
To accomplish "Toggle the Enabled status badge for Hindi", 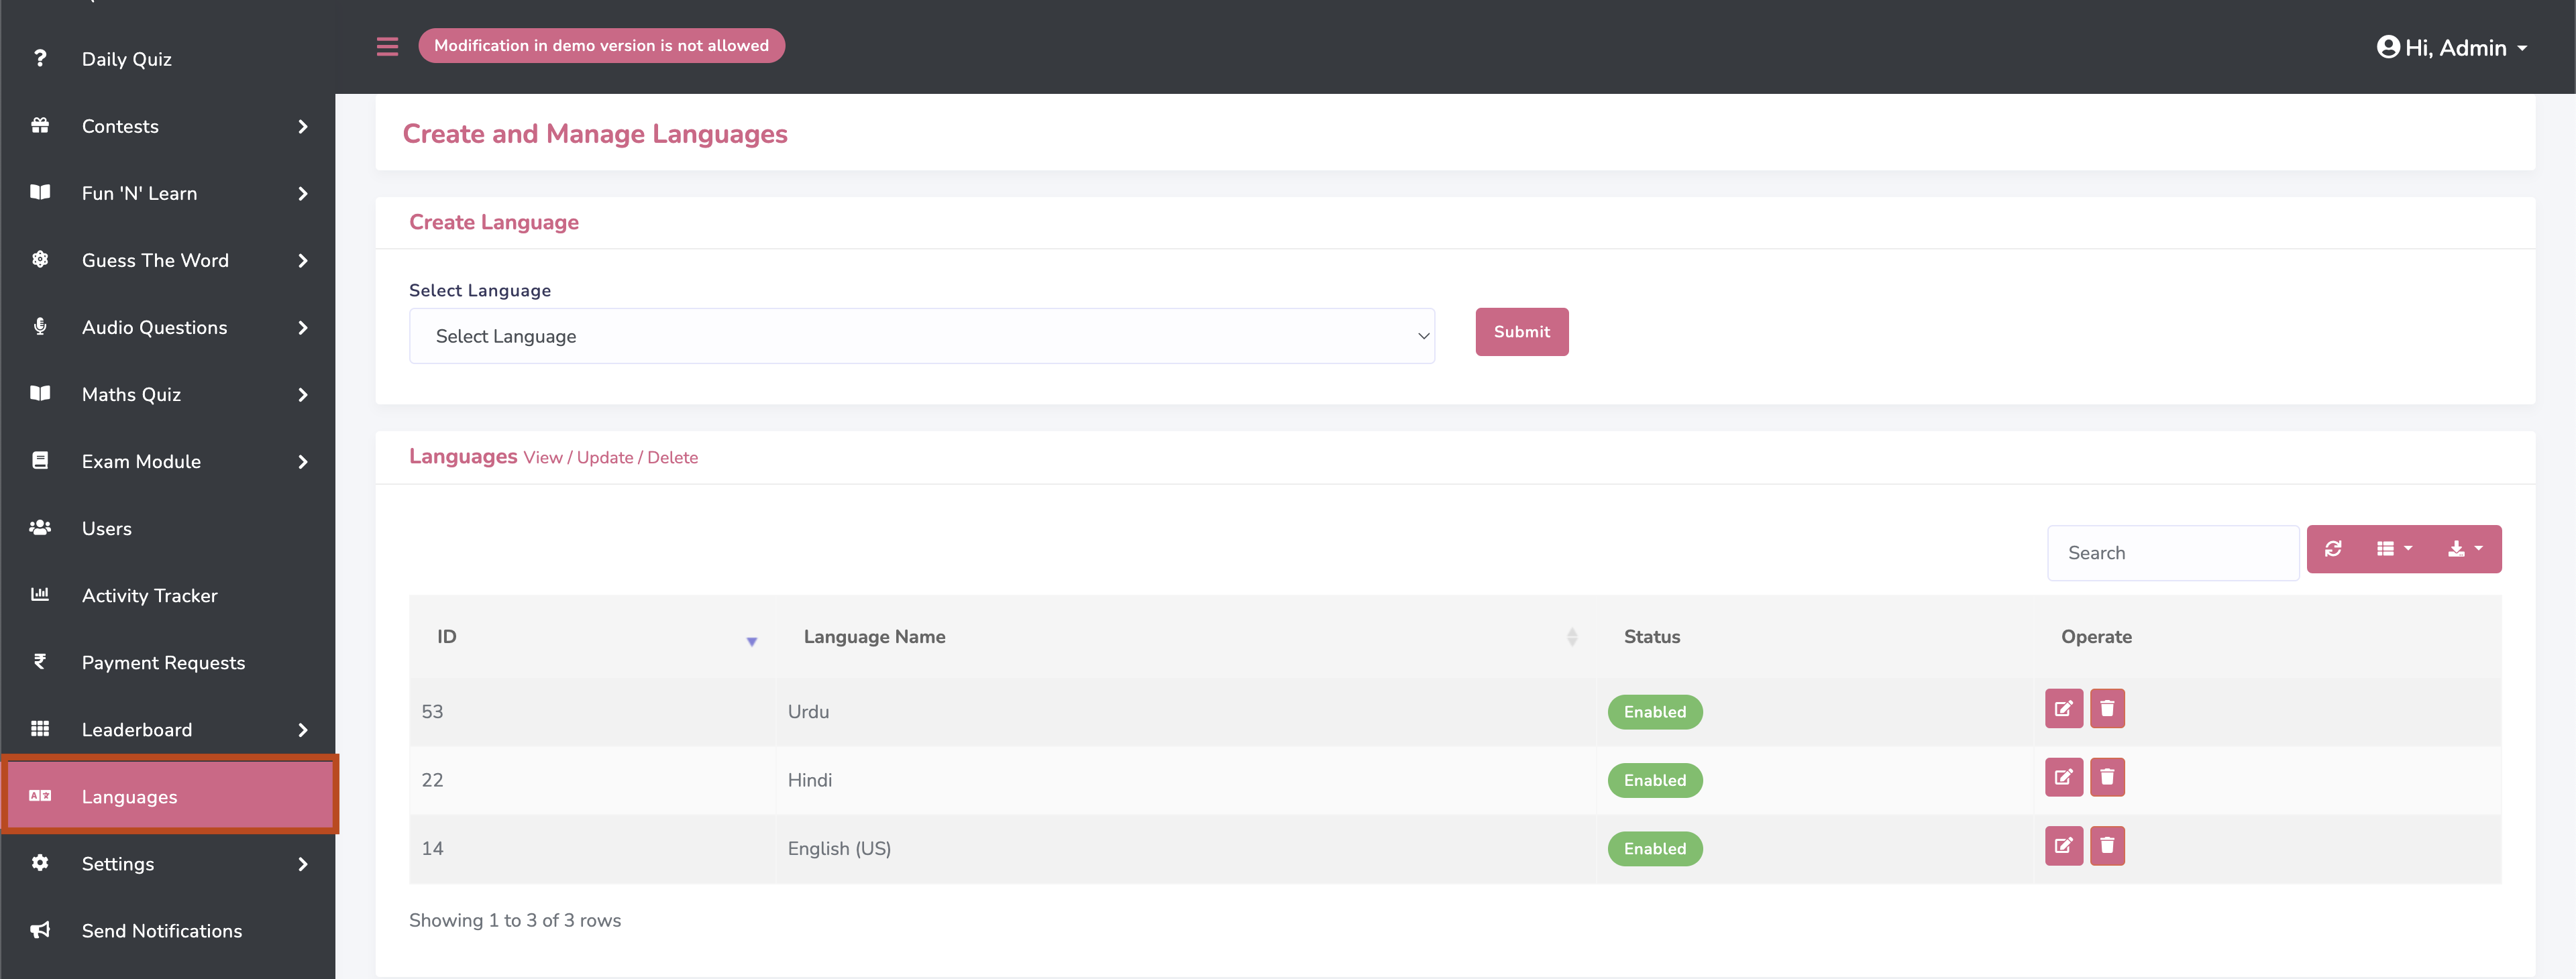I will click(x=1654, y=780).
